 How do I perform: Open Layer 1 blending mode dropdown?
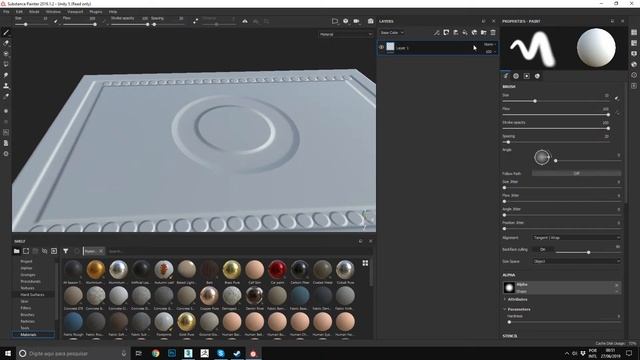(x=490, y=44)
